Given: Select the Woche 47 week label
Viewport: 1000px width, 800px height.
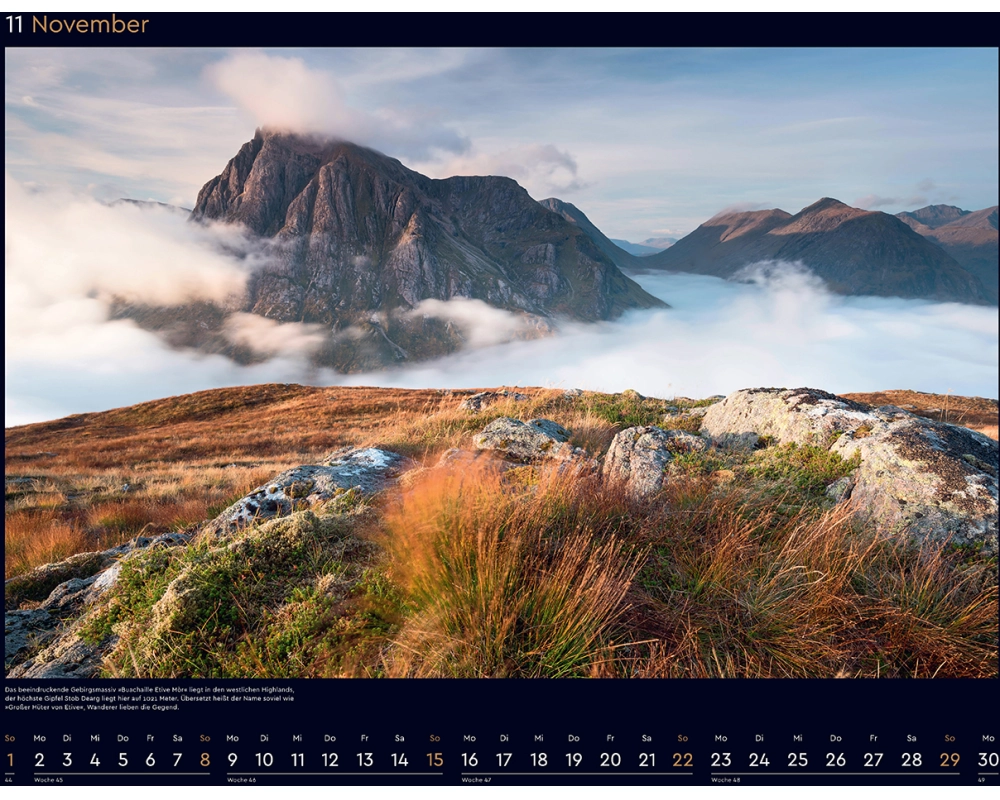Looking at the screenshot, I should point(478,780).
